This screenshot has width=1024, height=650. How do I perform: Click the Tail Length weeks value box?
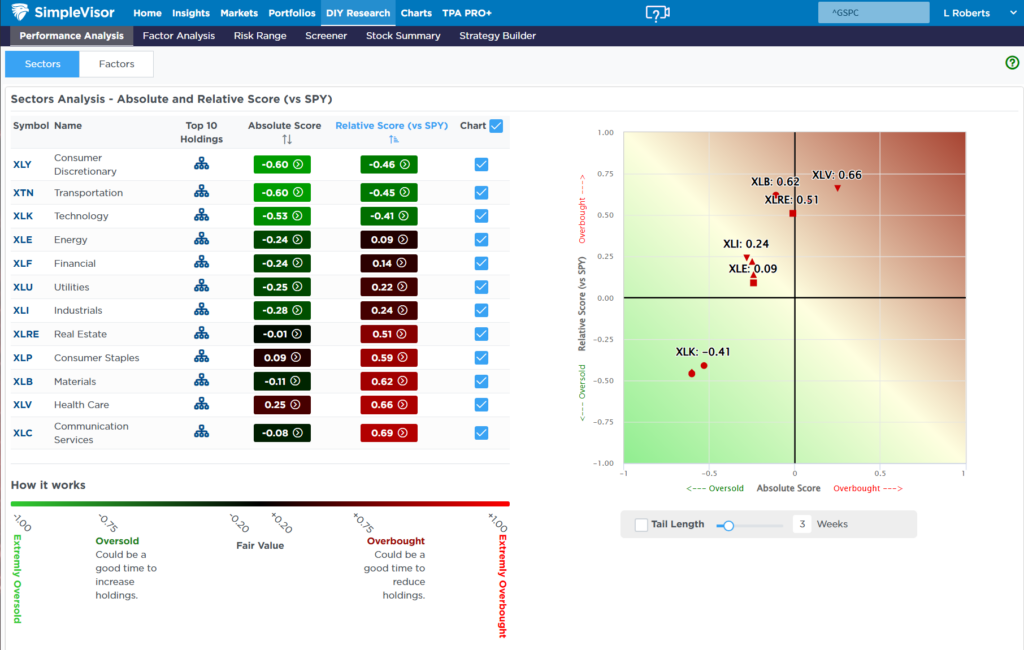[802, 524]
